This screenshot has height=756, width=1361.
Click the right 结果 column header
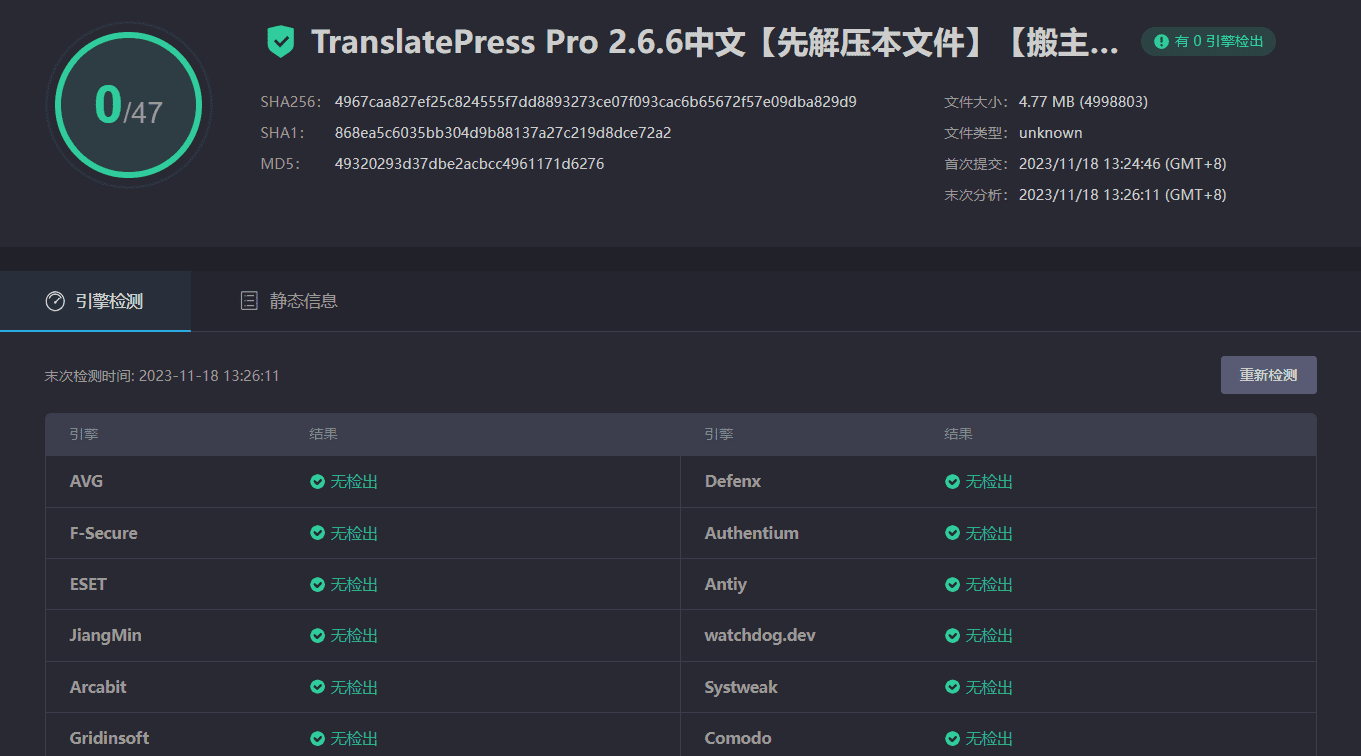click(959, 435)
